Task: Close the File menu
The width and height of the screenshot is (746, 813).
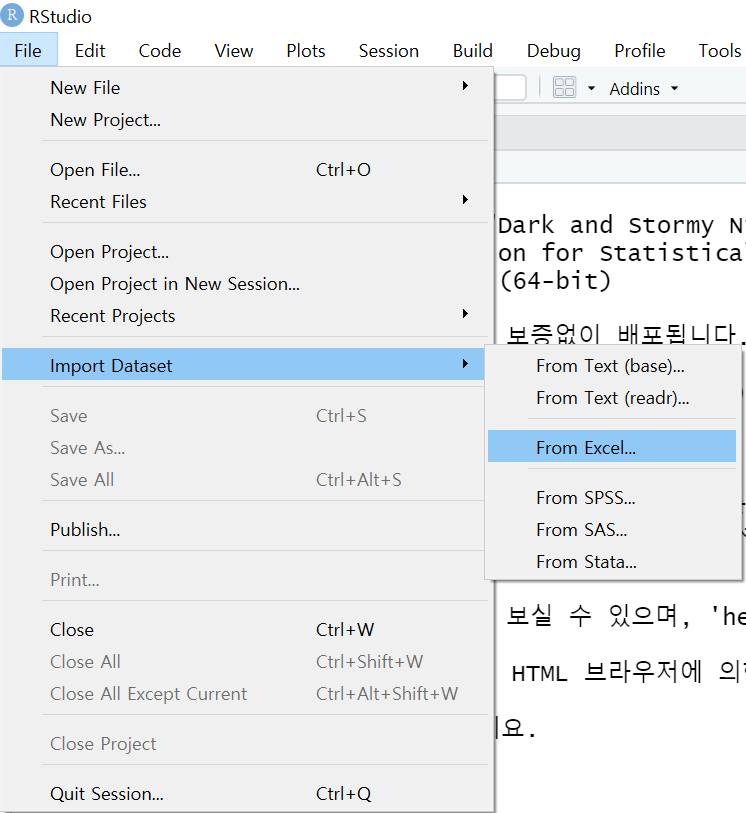Action: (x=28, y=50)
